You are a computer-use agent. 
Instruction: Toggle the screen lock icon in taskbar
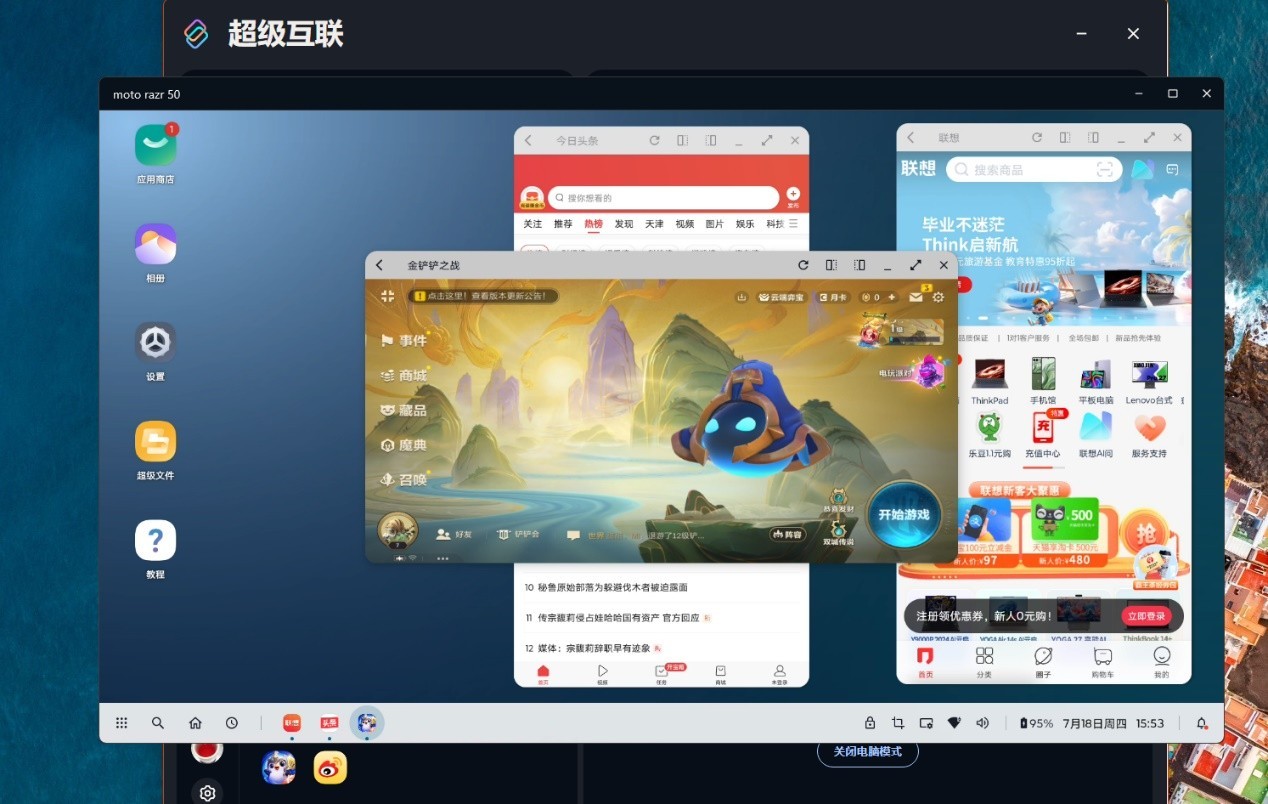(x=870, y=723)
